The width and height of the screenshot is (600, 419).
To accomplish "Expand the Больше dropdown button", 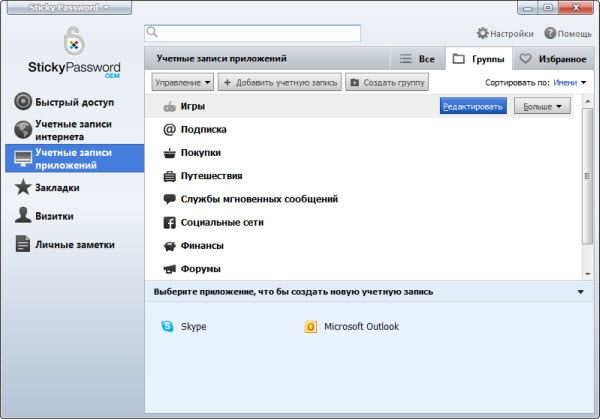I will pos(542,105).
